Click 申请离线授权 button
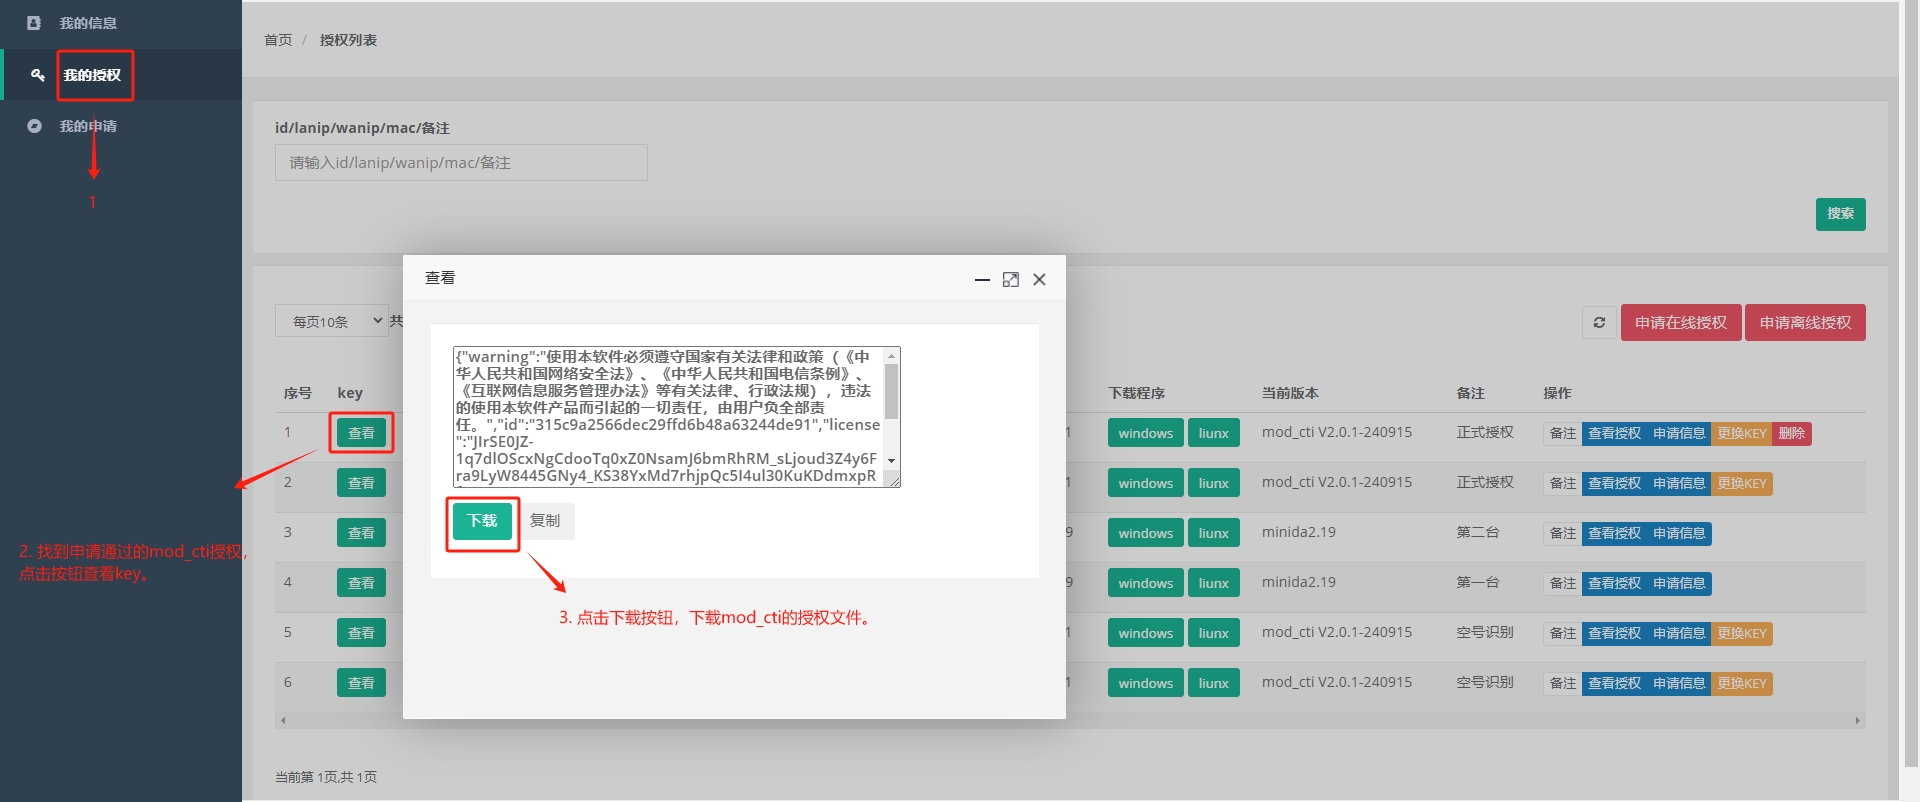The height and width of the screenshot is (802, 1920). pyautogui.click(x=1805, y=322)
